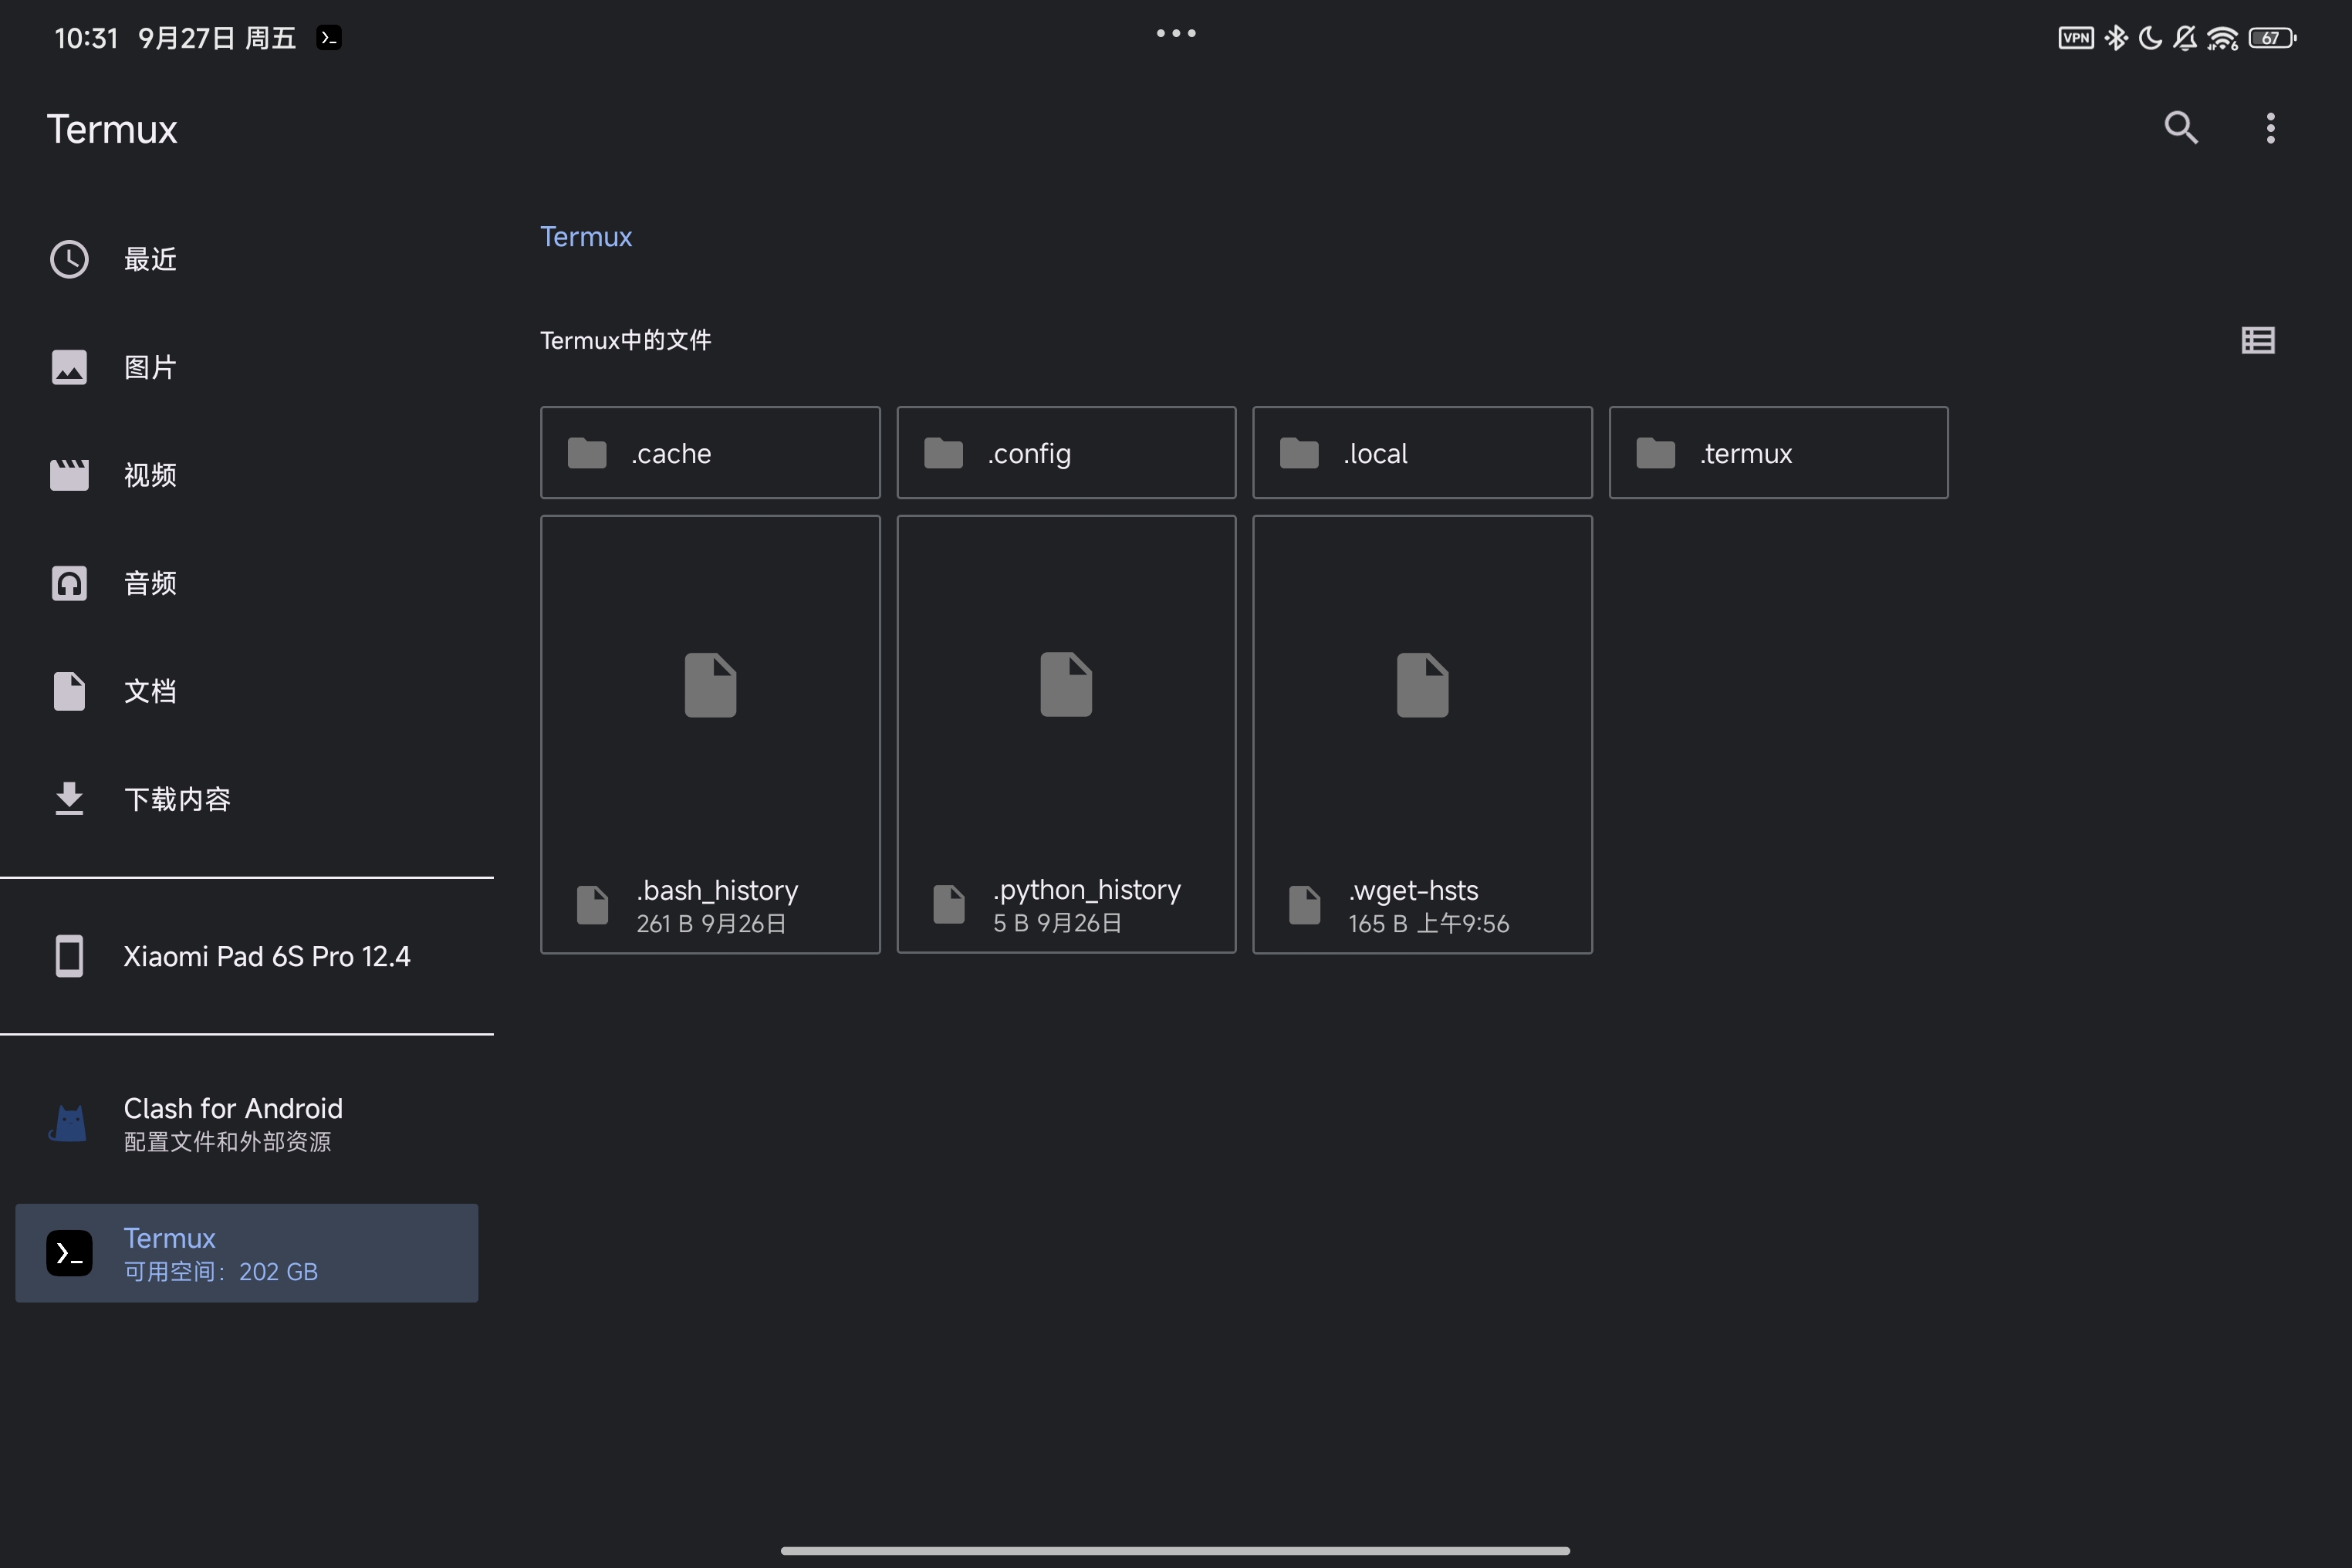Click the .cache folder icon

(x=587, y=453)
